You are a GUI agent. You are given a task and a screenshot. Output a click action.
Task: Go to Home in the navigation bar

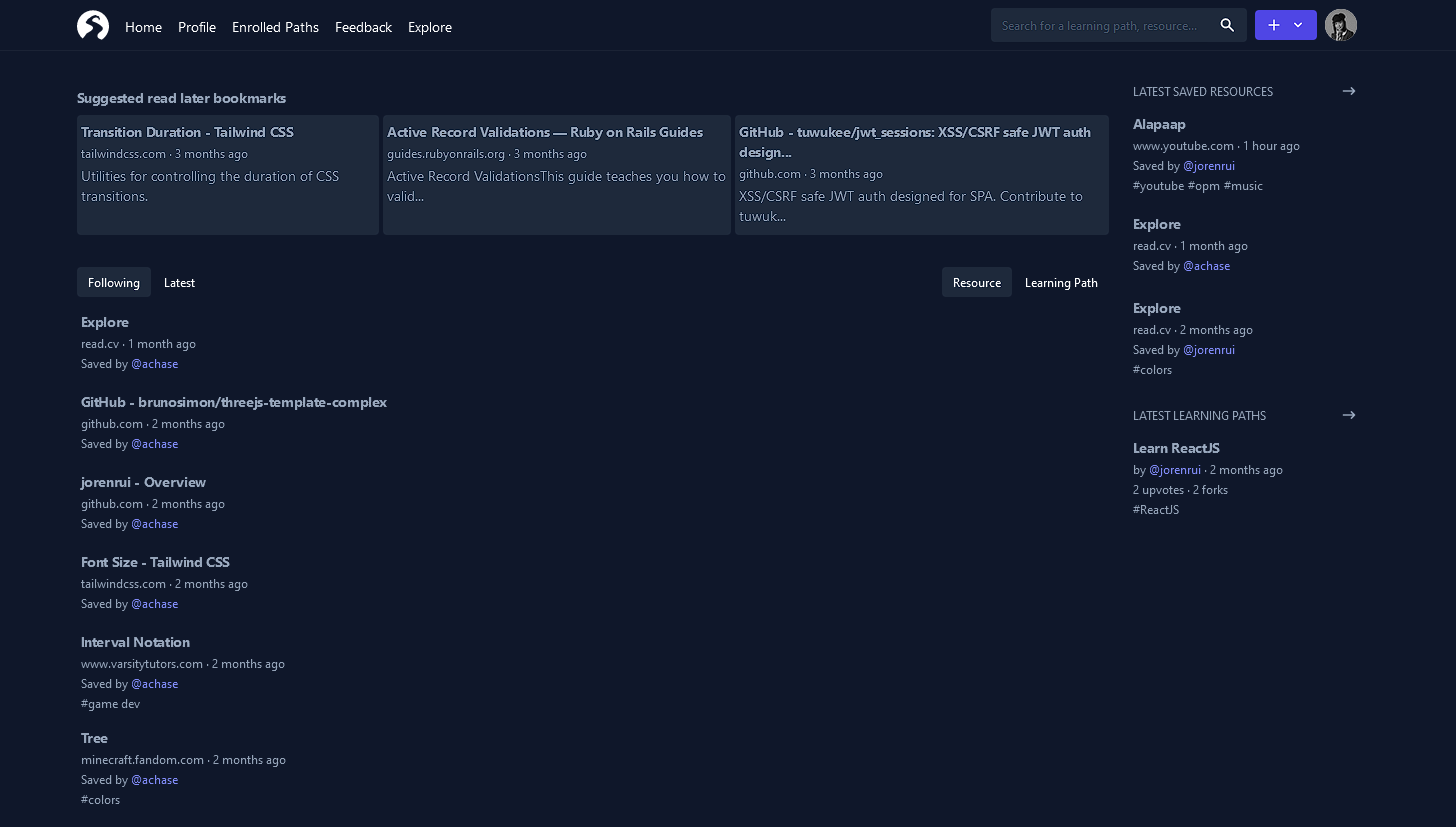(143, 27)
